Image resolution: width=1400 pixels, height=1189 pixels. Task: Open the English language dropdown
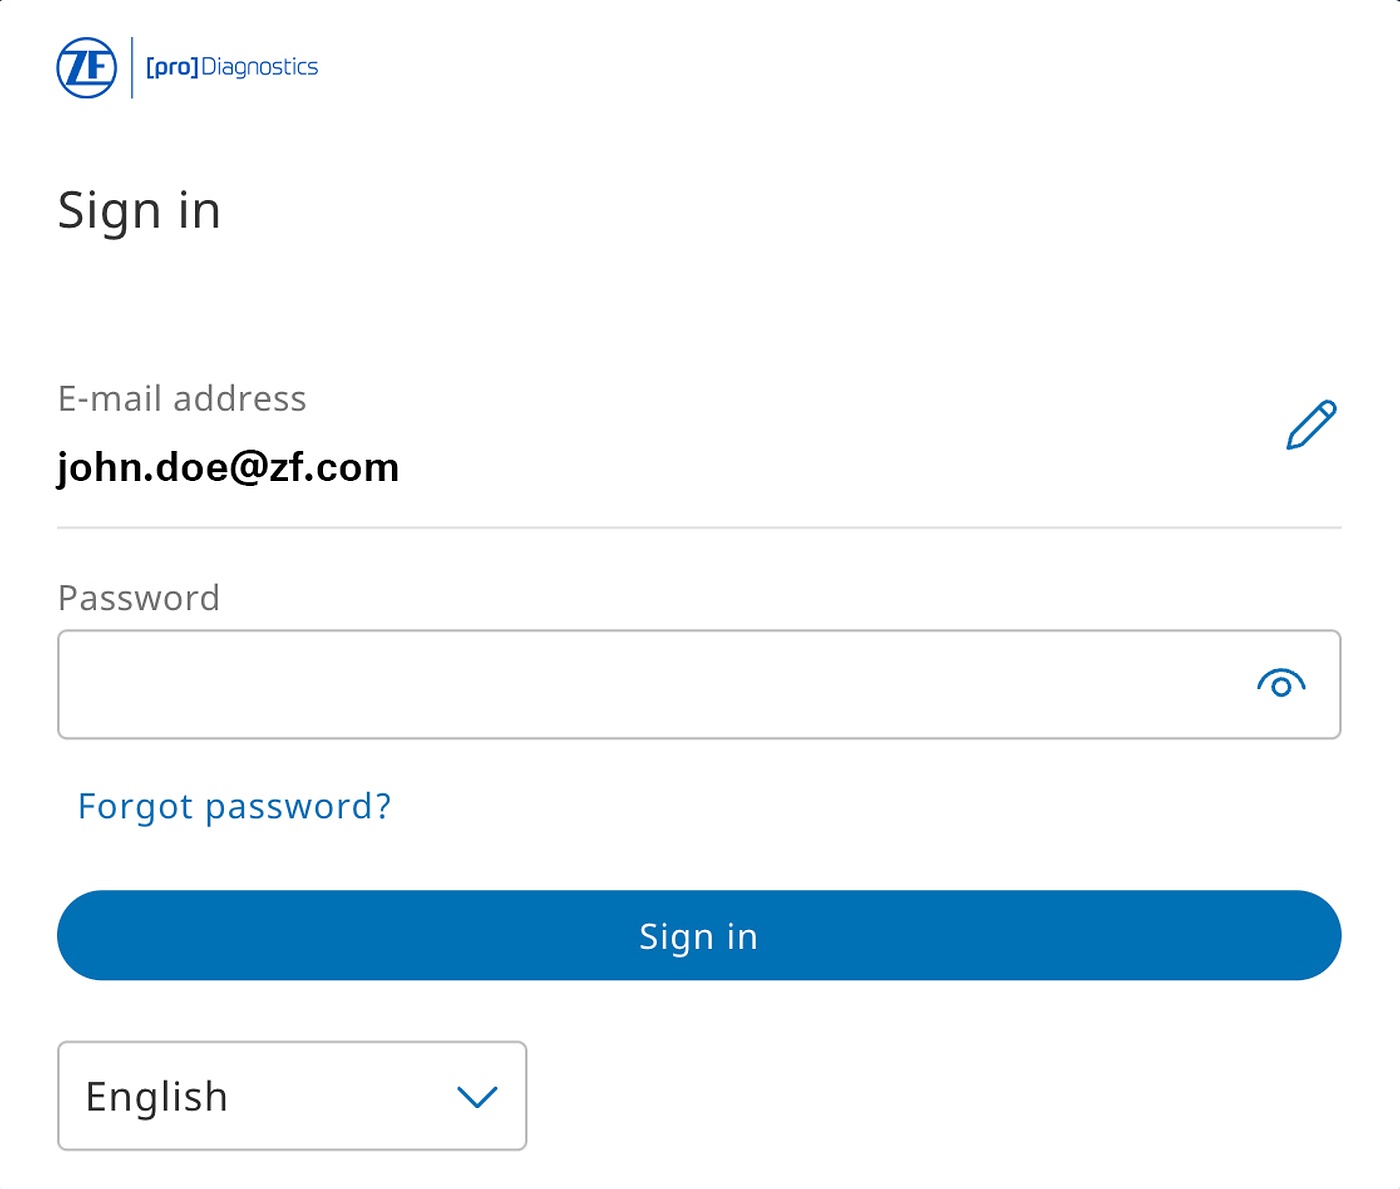coord(292,1096)
